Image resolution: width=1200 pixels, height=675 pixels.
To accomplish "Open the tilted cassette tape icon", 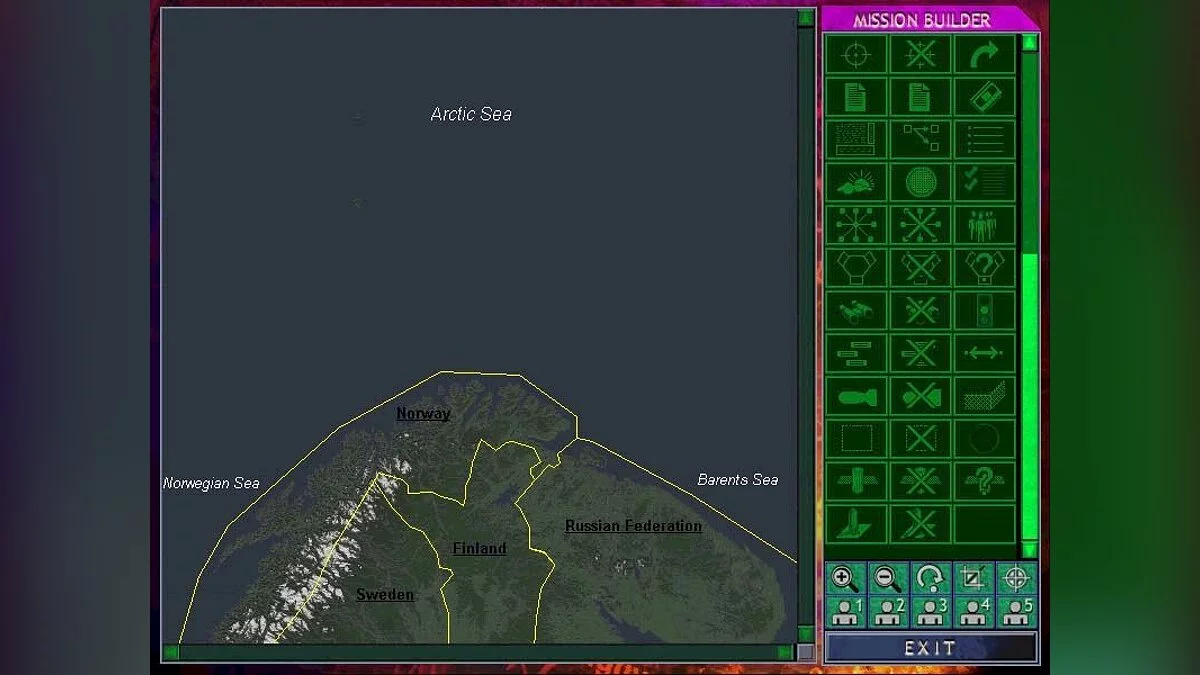I will (x=985, y=97).
